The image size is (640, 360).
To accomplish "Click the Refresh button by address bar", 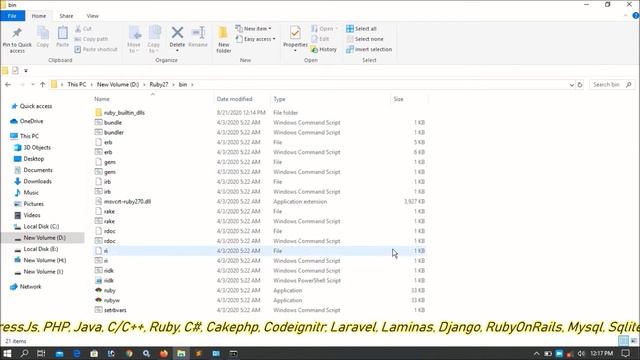I will click(580, 84).
